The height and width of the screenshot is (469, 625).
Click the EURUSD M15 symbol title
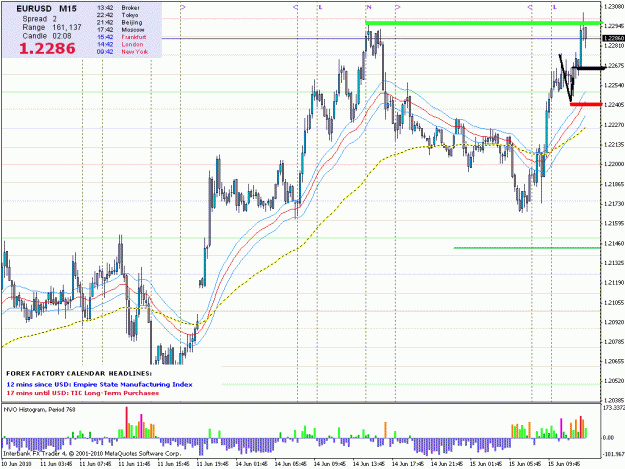coord(47,9)
